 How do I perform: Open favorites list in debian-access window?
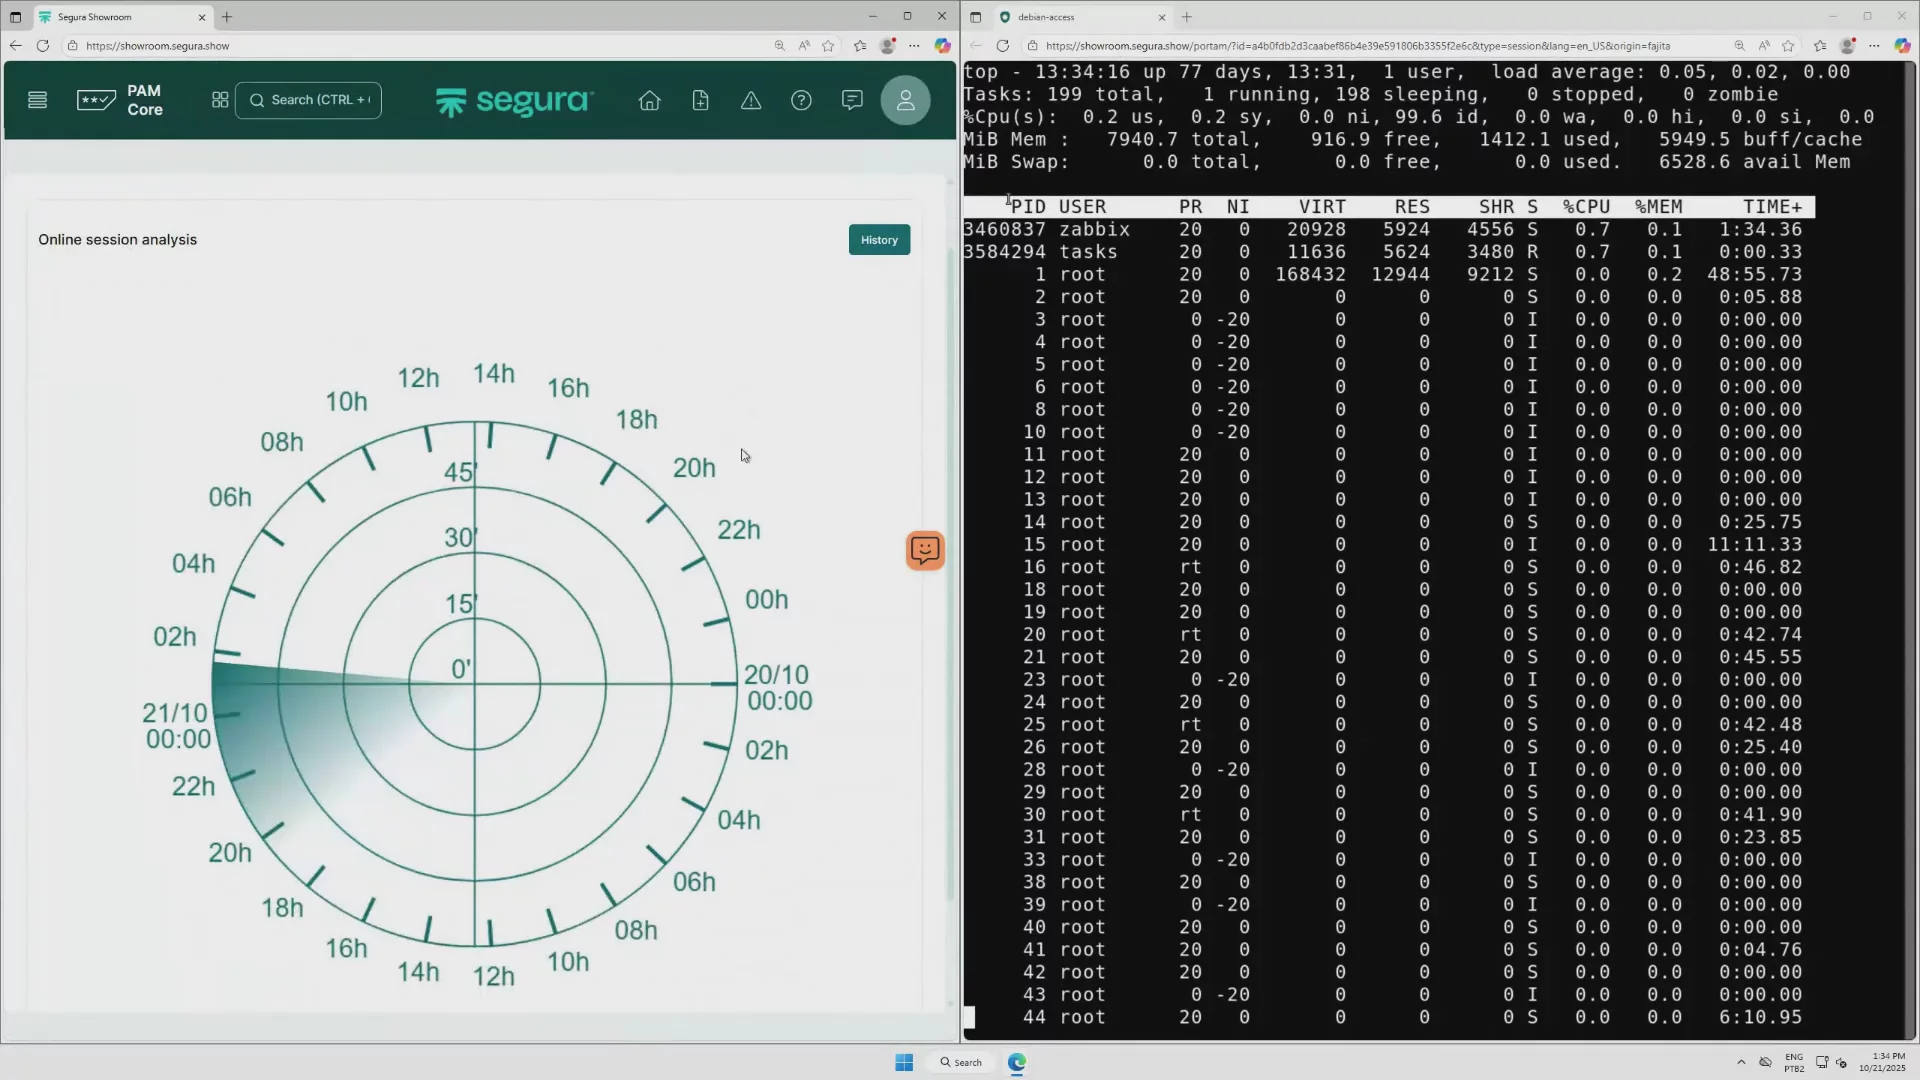pyautogui.click(x=1820, y=45)
